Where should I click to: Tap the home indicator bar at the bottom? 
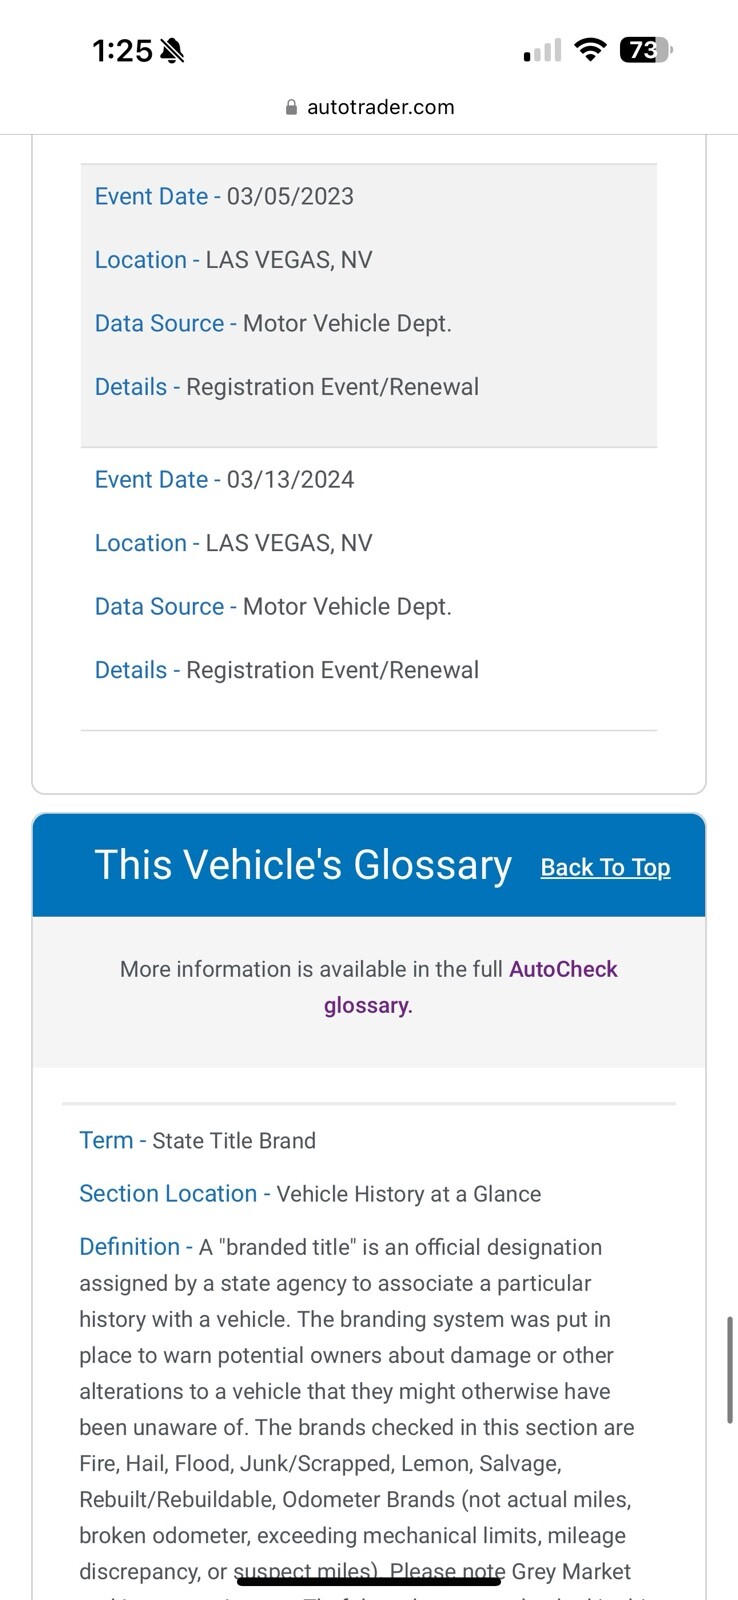coord(368,1581)
